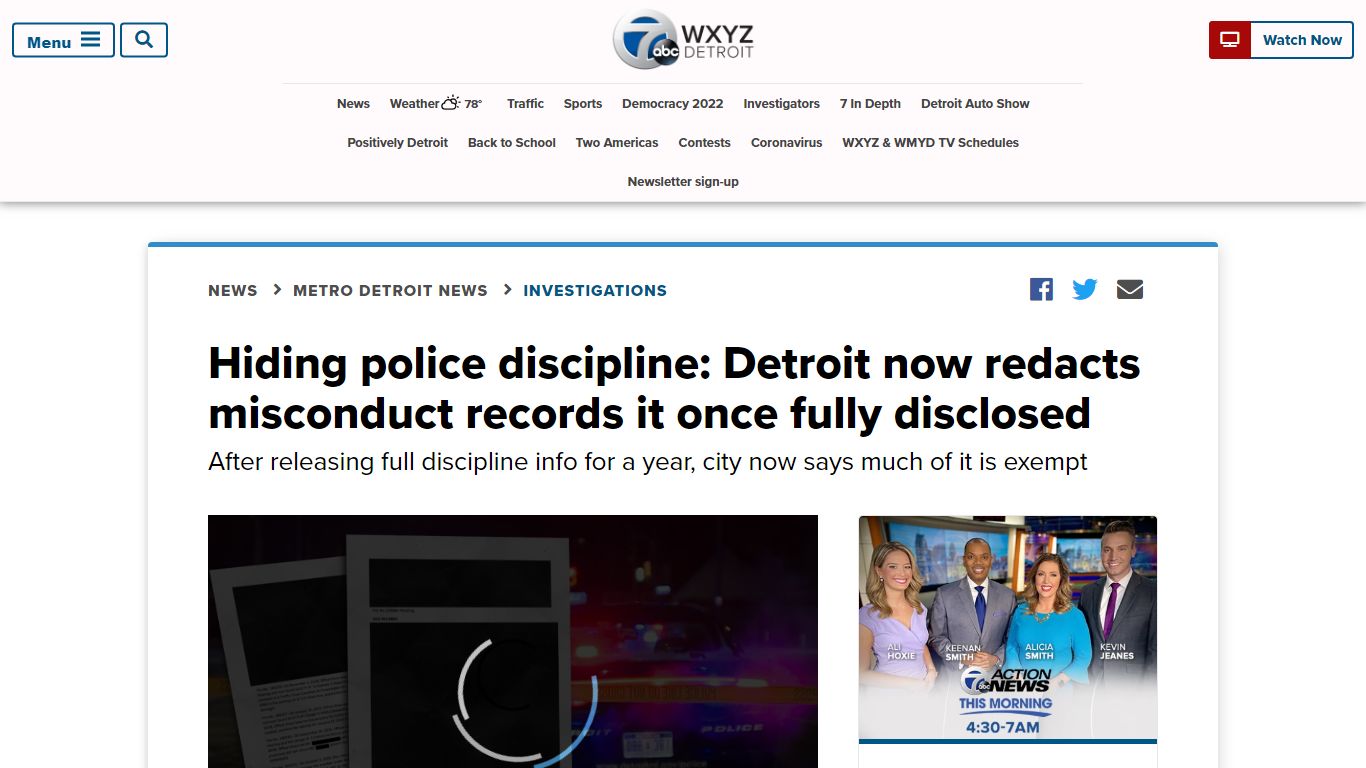Open the search magnifier icon
The width and height of the screenshot is (1366, 768).
pos(144,40)
